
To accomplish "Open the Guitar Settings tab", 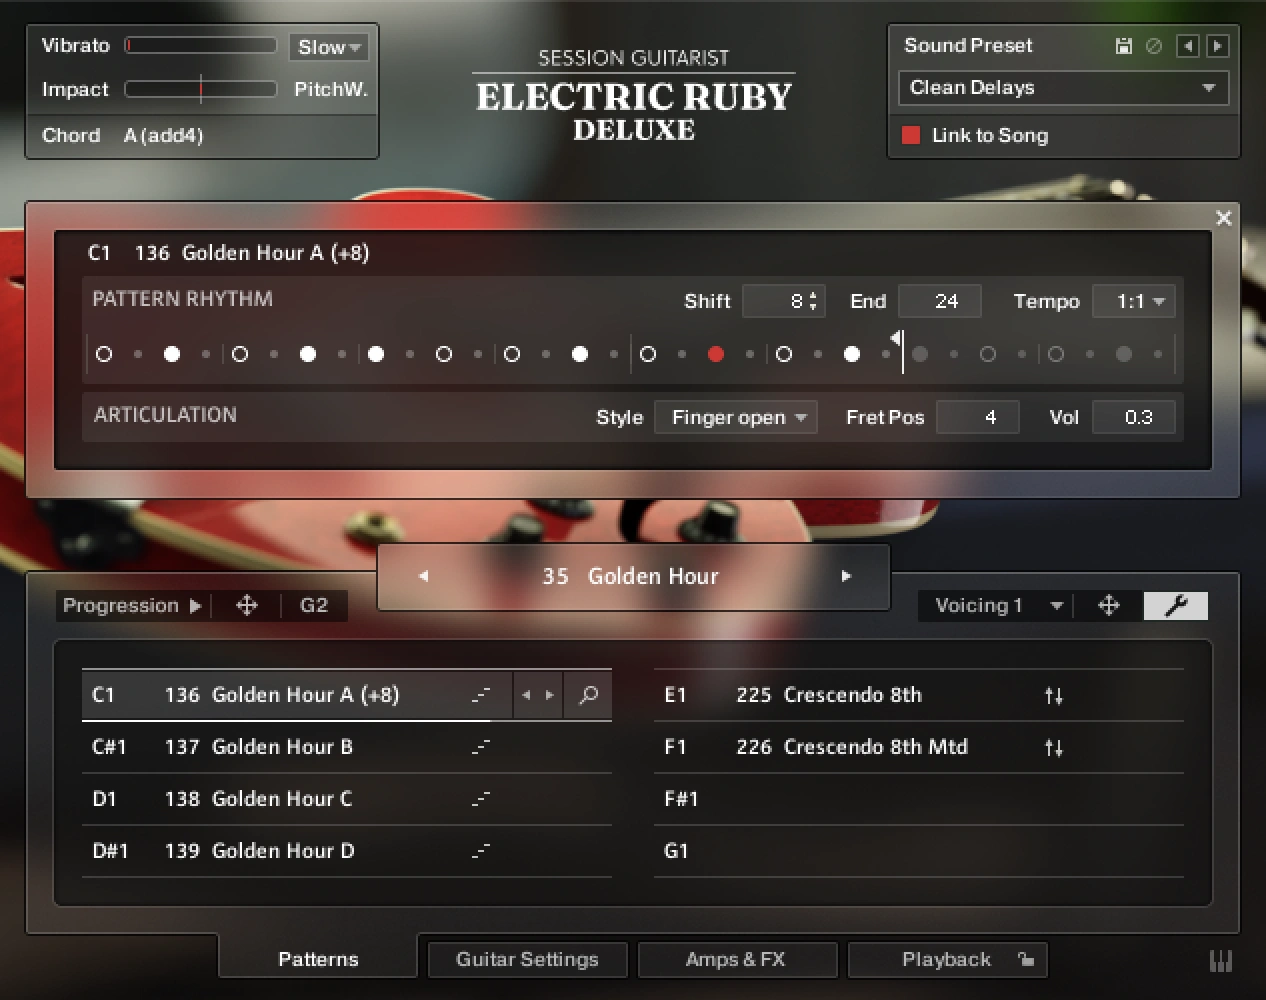I will [x=527, y=959].
